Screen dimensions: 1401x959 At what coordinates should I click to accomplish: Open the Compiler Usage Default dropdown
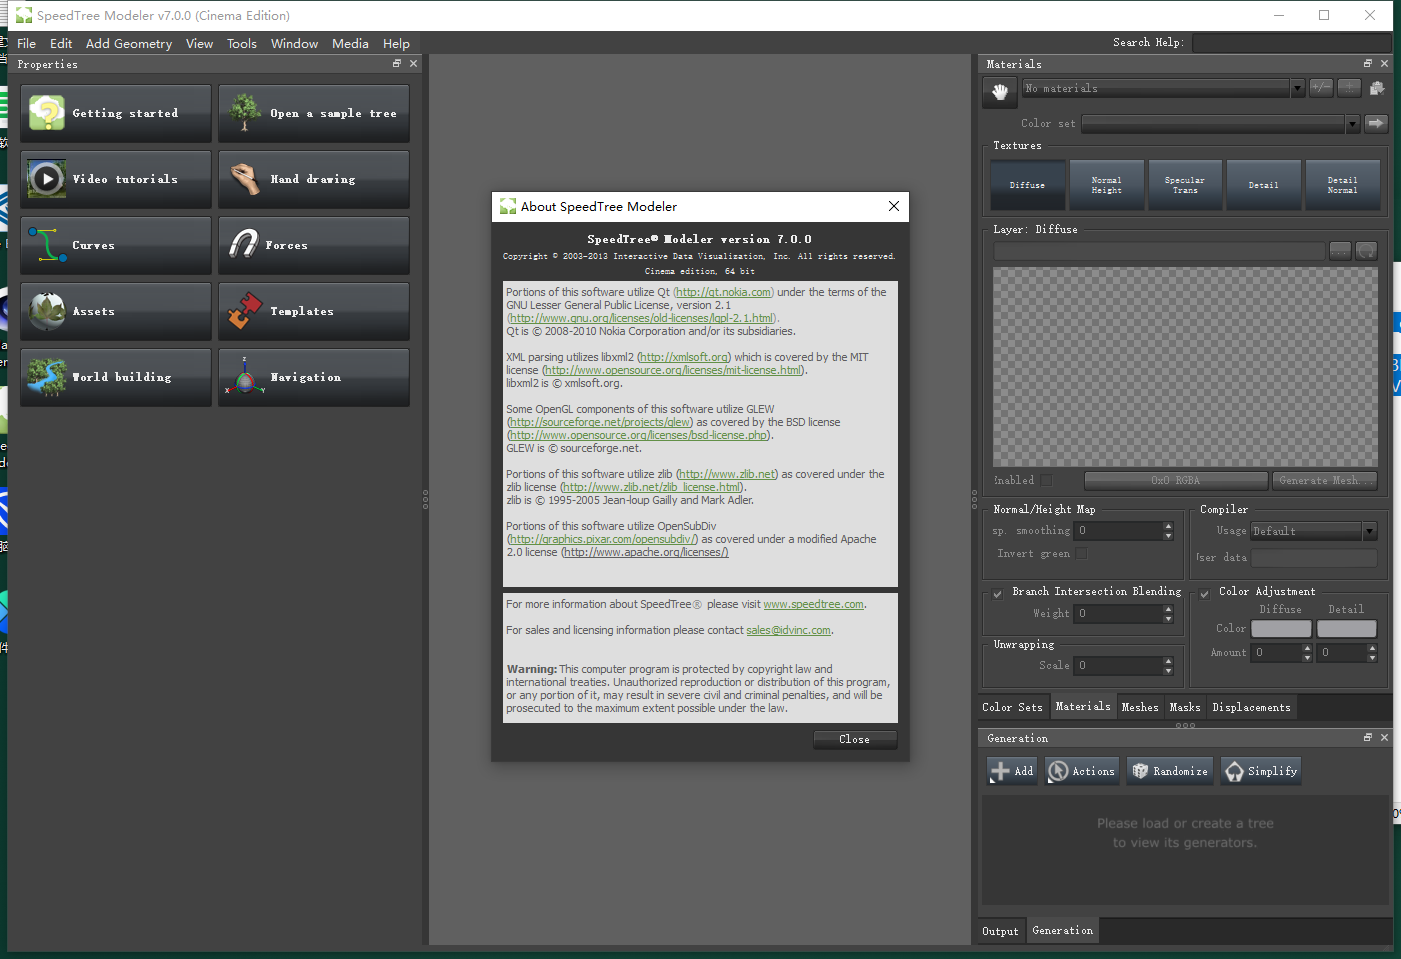1314,531
